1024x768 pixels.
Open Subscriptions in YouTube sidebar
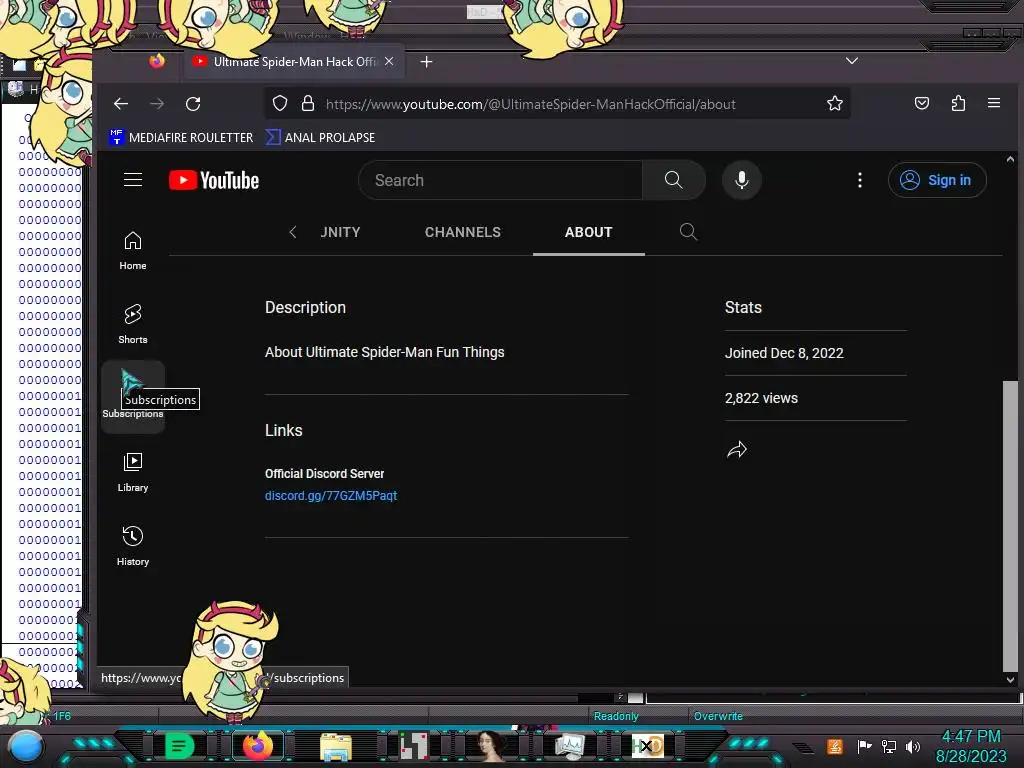[133, 396]
